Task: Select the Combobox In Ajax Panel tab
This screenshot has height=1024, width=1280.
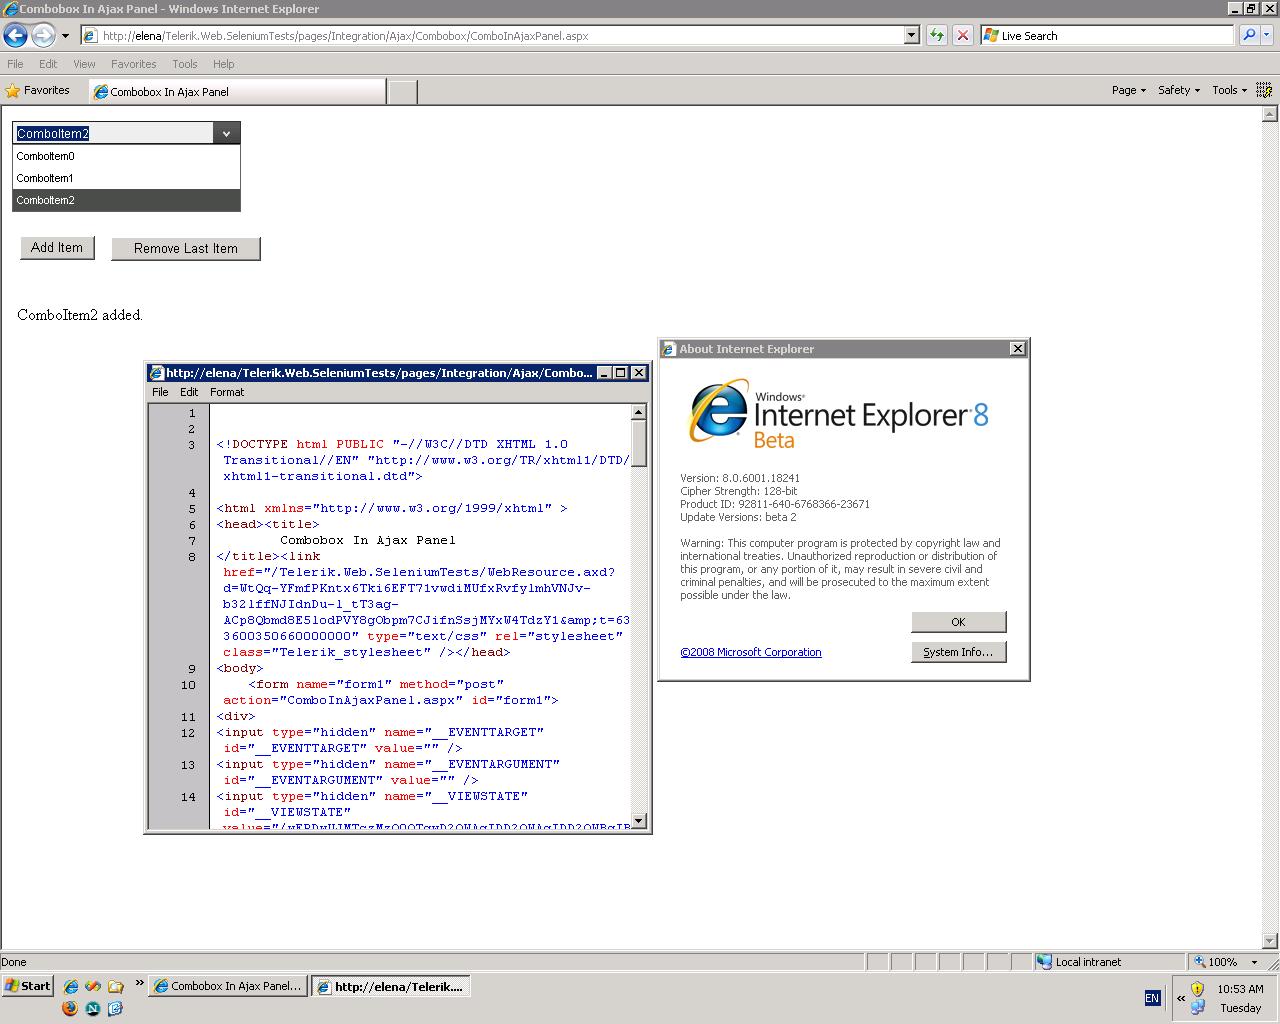Action: [x=237, y=91]
